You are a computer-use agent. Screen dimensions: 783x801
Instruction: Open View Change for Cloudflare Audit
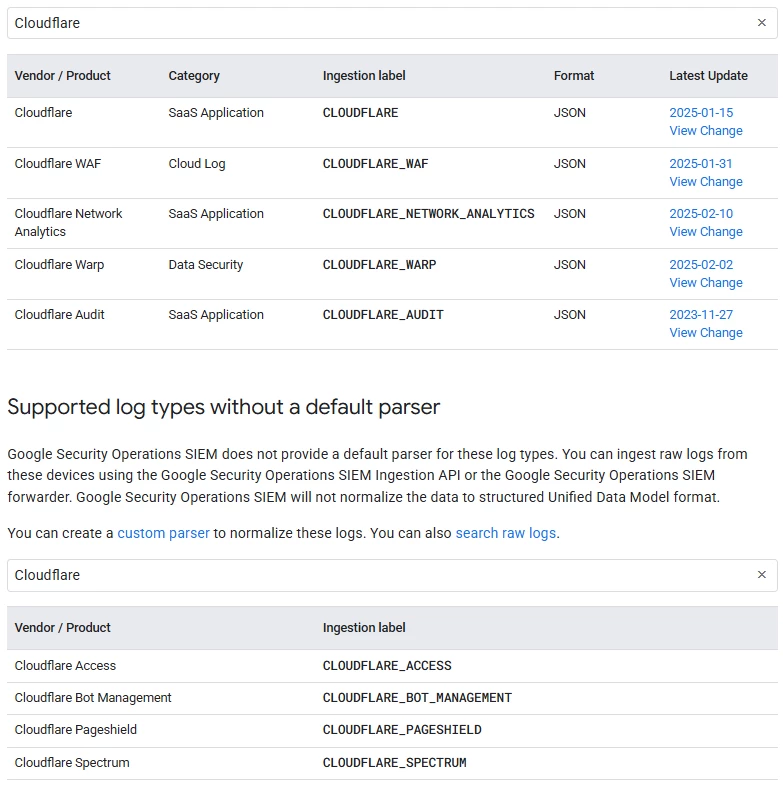coord(706,333)
